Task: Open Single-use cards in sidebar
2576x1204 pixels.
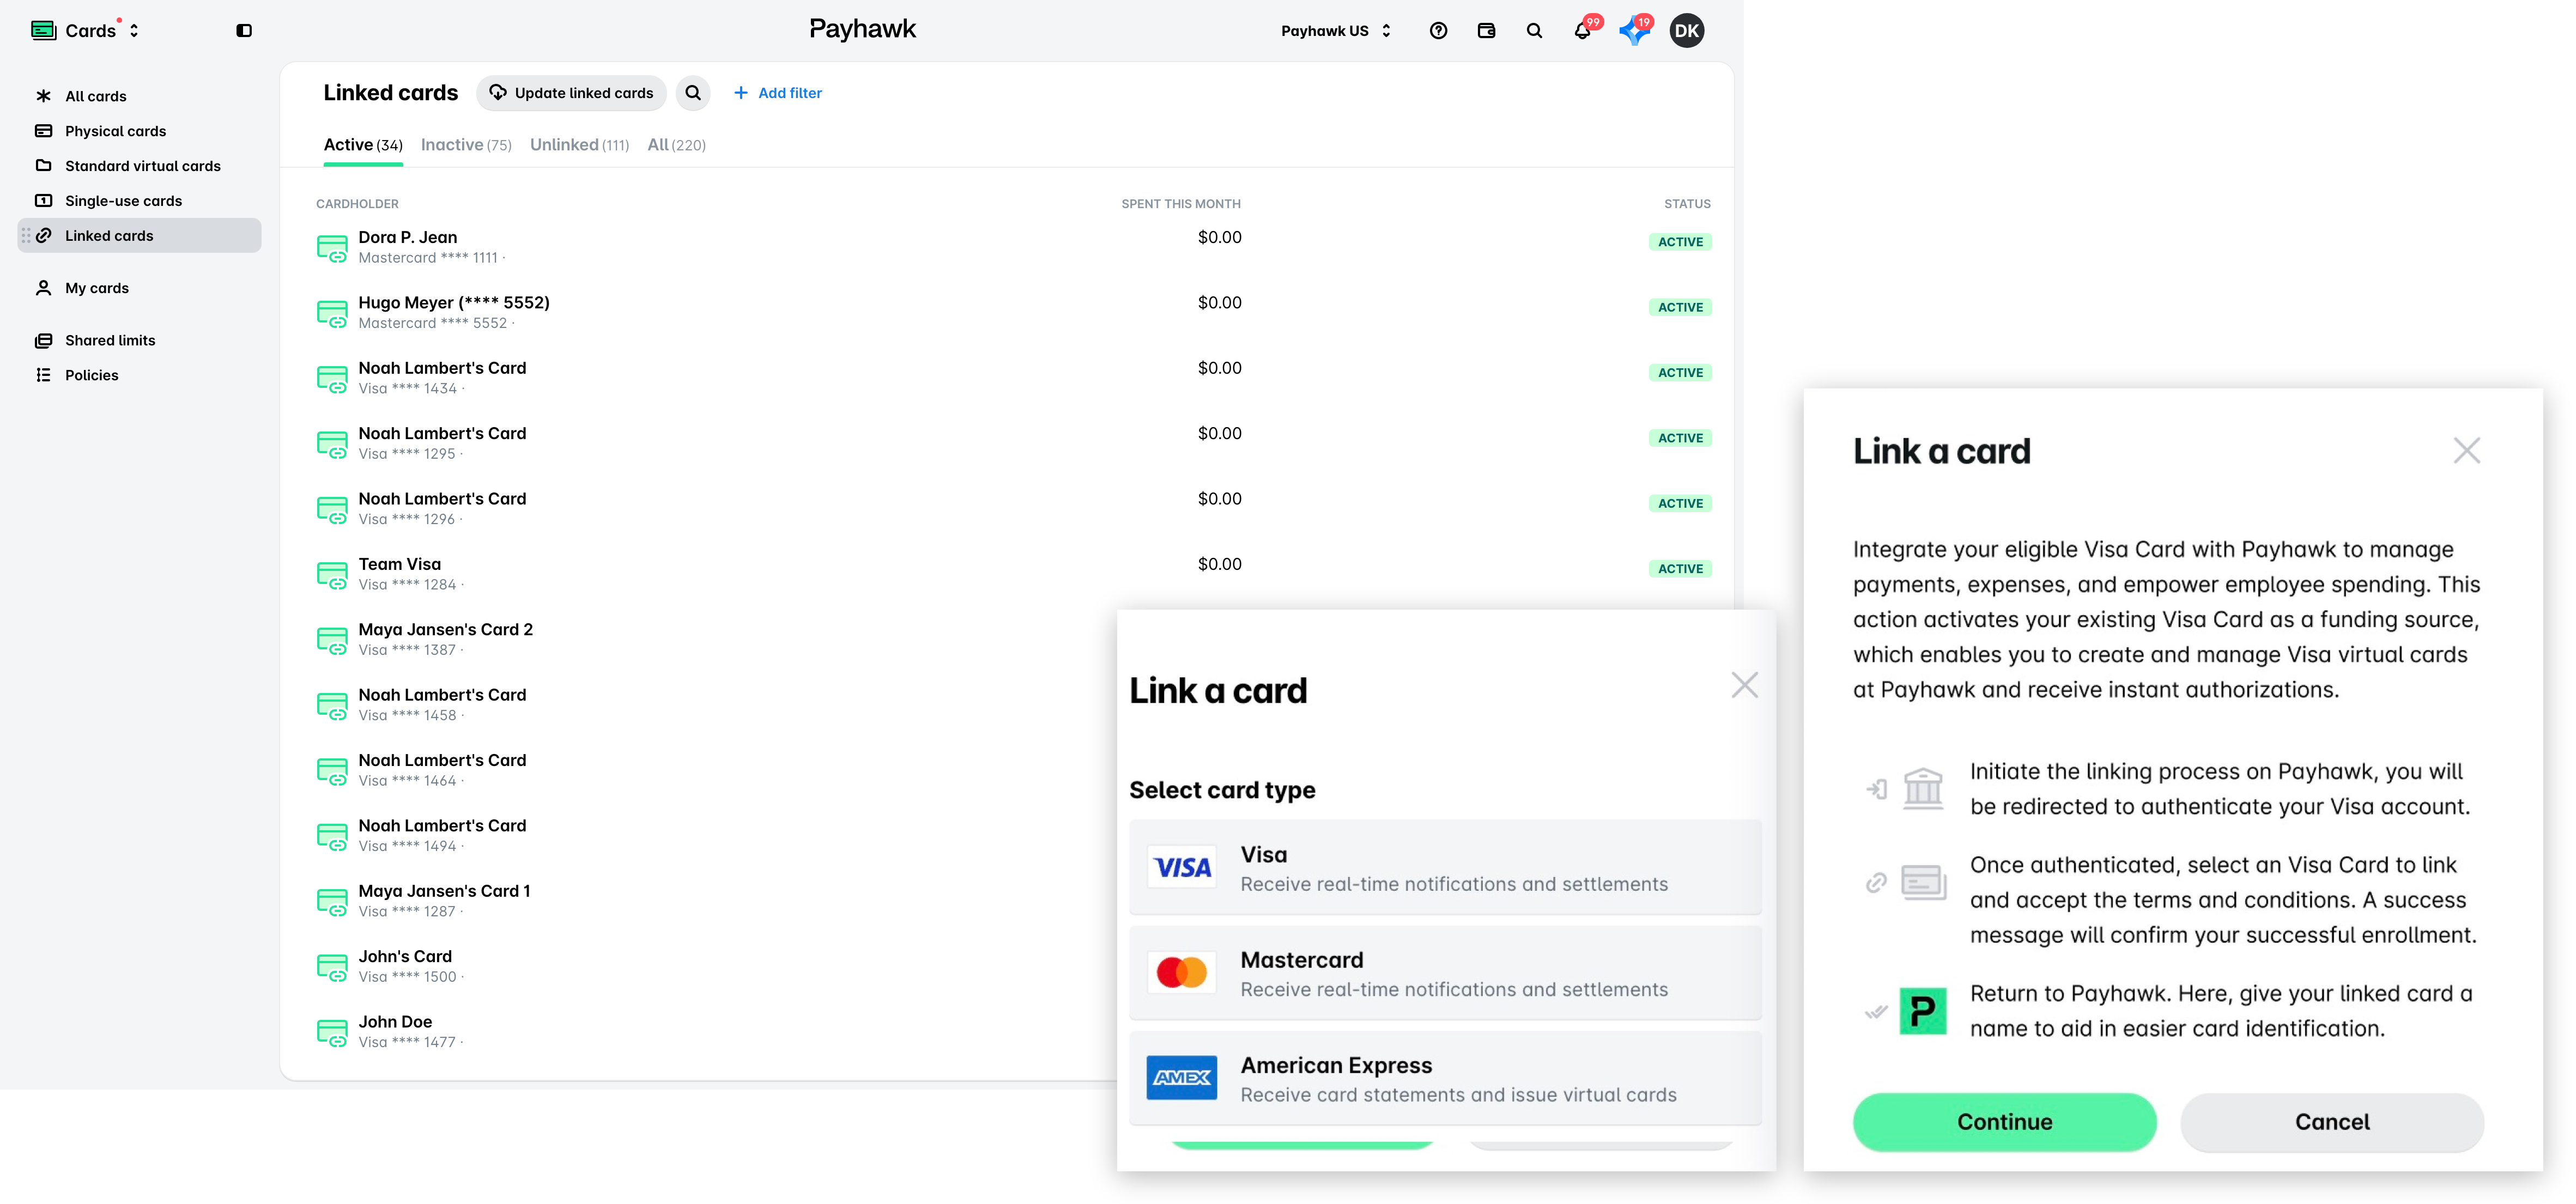Action: [x=140, y=201]
